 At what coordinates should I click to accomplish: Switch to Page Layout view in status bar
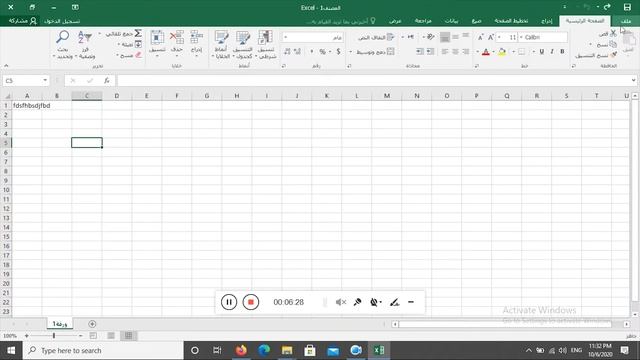coord(111,336)
